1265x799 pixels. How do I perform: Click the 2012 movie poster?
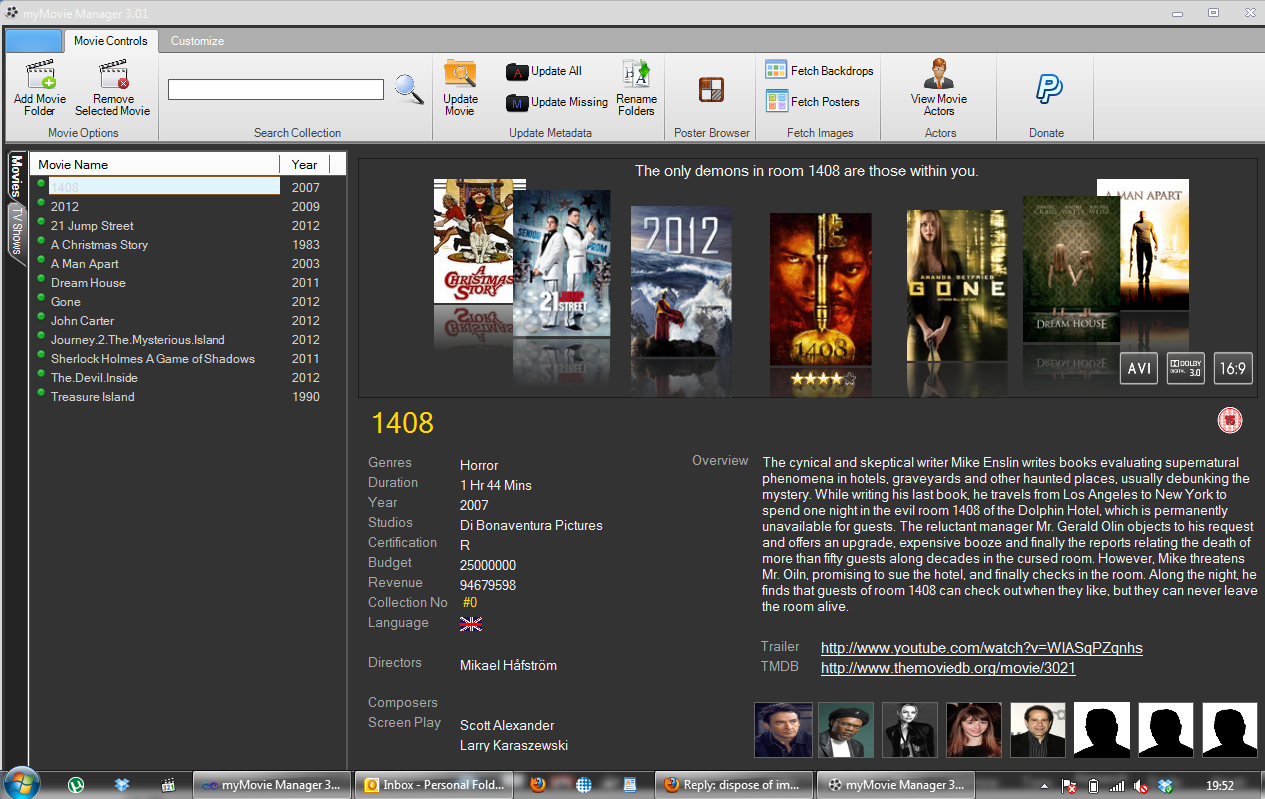[681, 282]
